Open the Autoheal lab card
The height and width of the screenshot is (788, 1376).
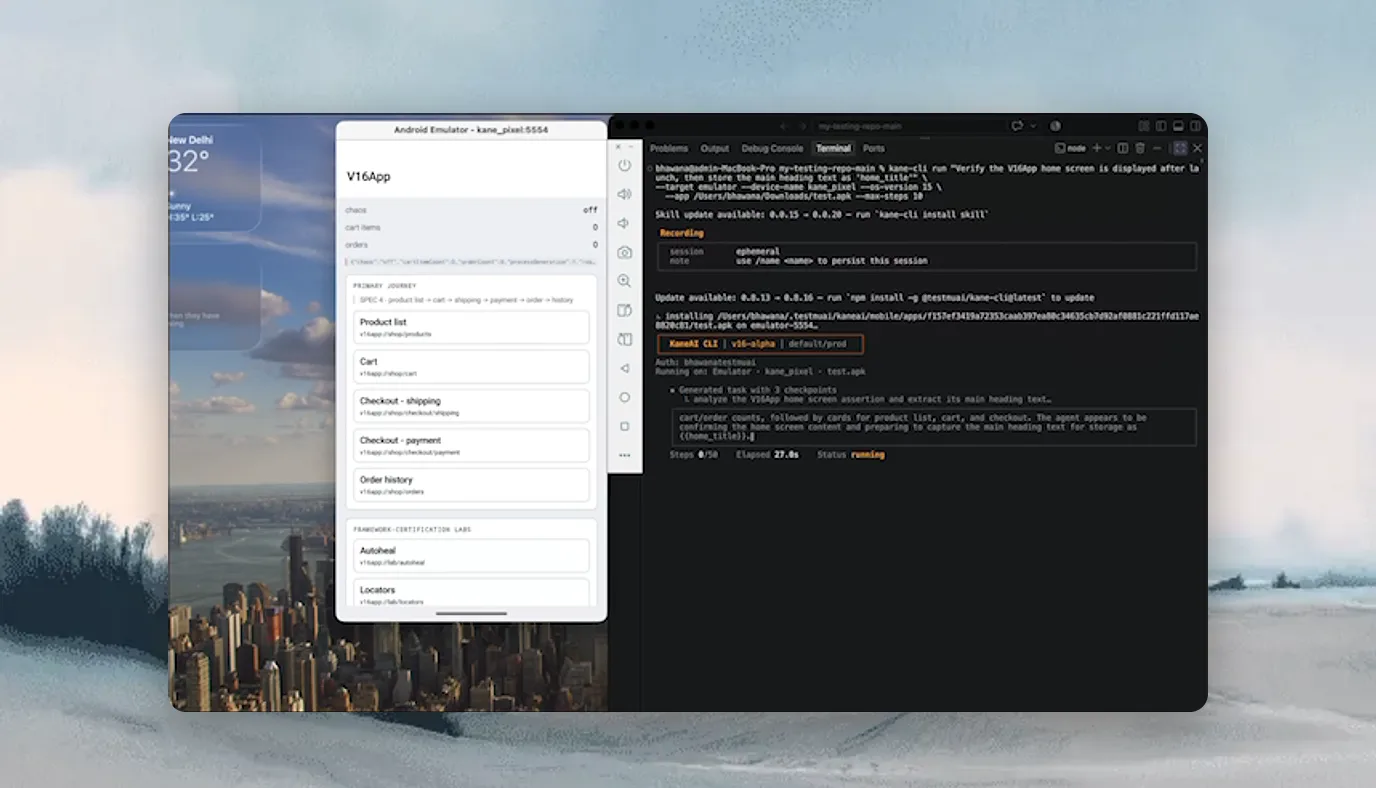tap(472, 556)
